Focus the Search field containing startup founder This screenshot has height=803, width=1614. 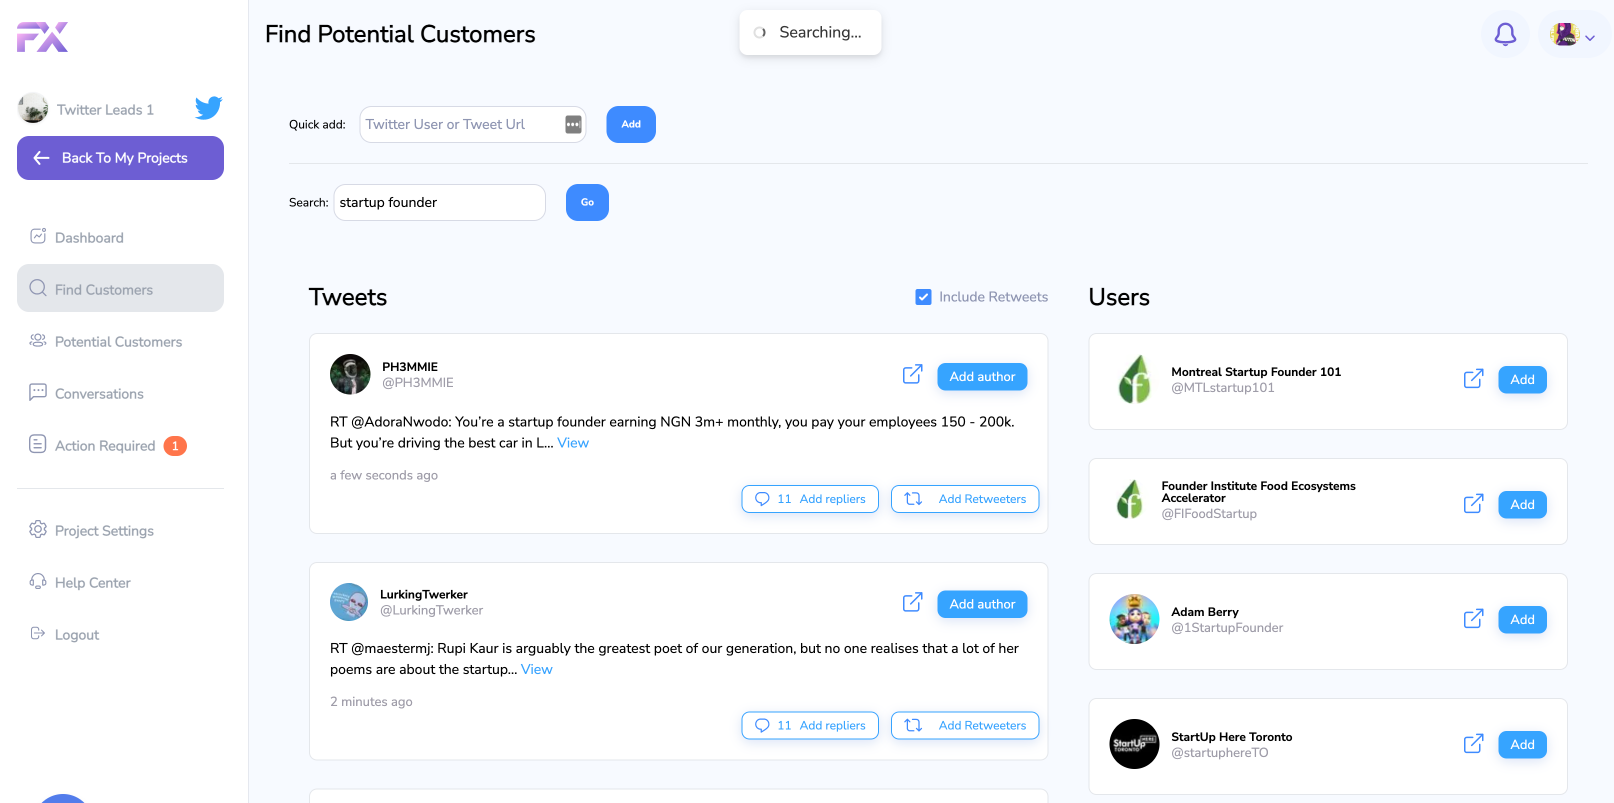click(x=439, y=203)
